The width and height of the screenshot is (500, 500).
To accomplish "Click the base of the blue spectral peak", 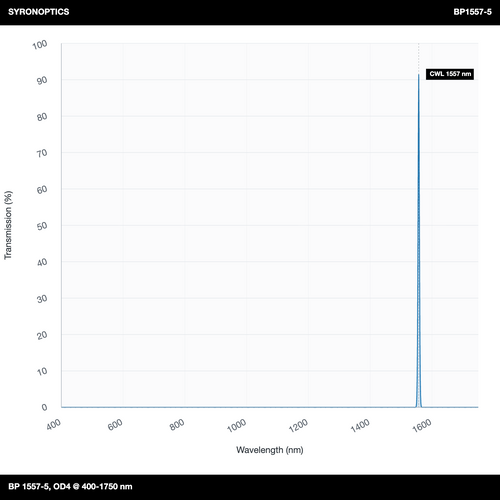I will (x=419, y=404).
